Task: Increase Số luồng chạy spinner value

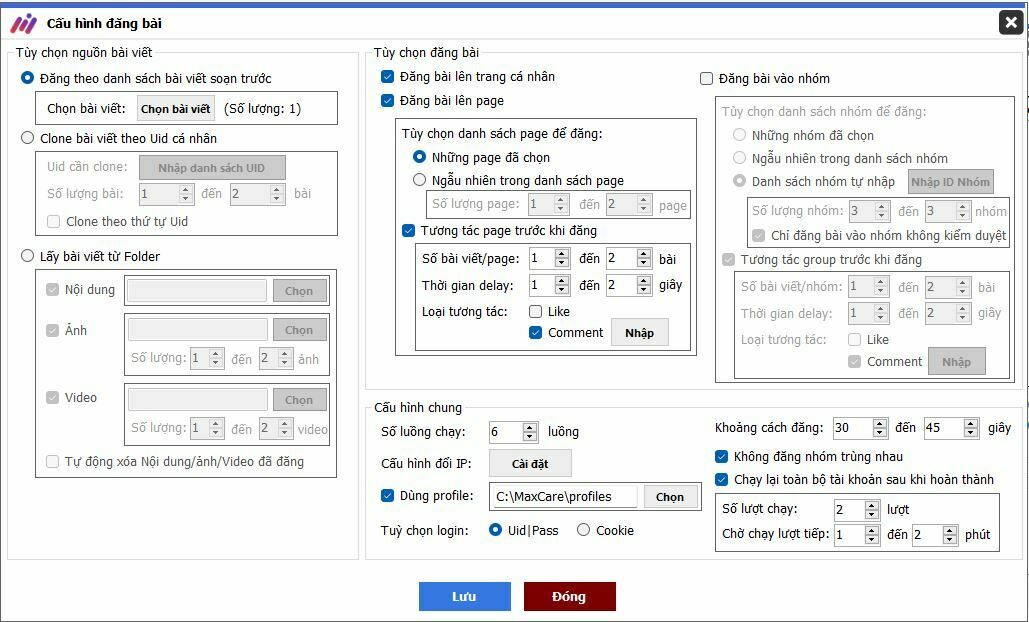Action: click(x=529, y=427)
